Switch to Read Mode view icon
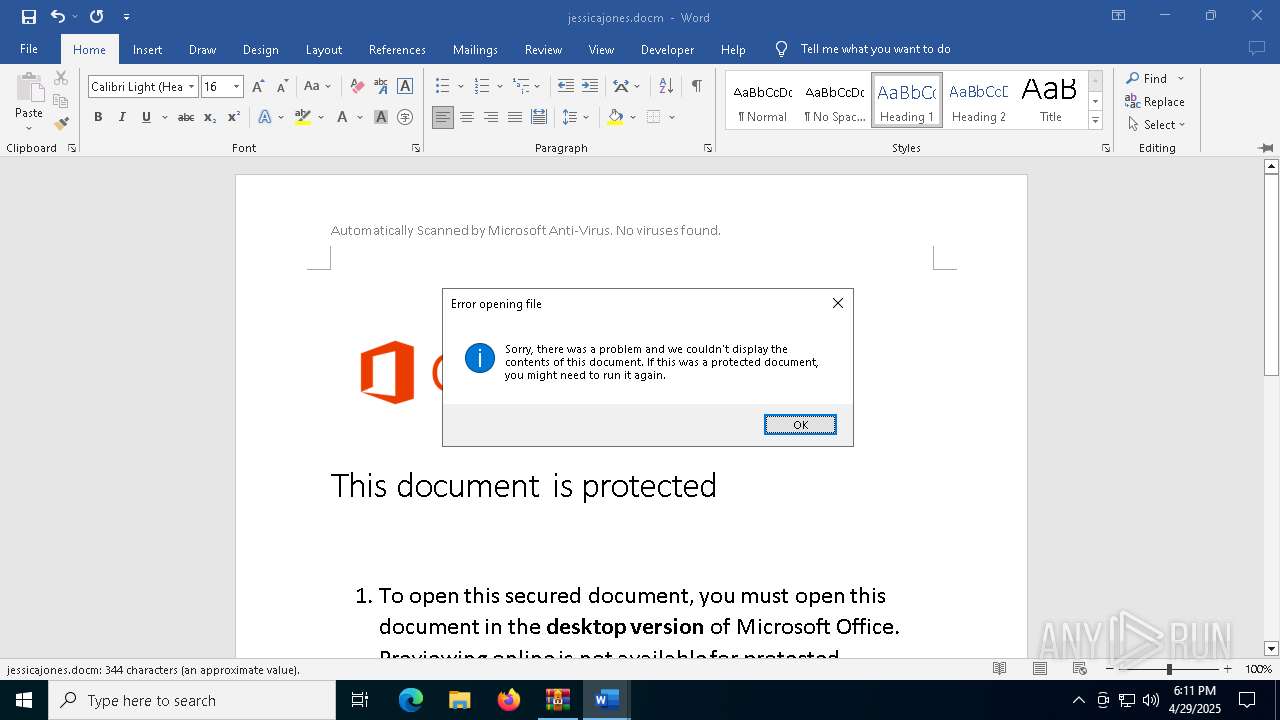This screenshot has width=1280, height=720. click(x=999, y=669)
